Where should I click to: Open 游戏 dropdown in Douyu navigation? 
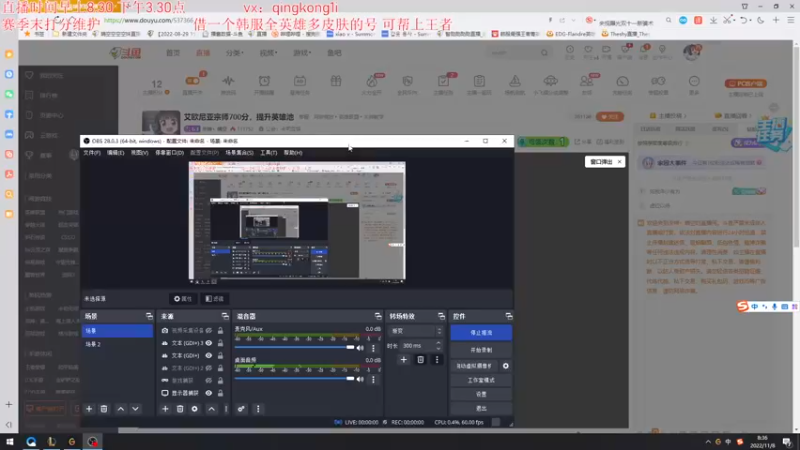click(x=302, y=53)
